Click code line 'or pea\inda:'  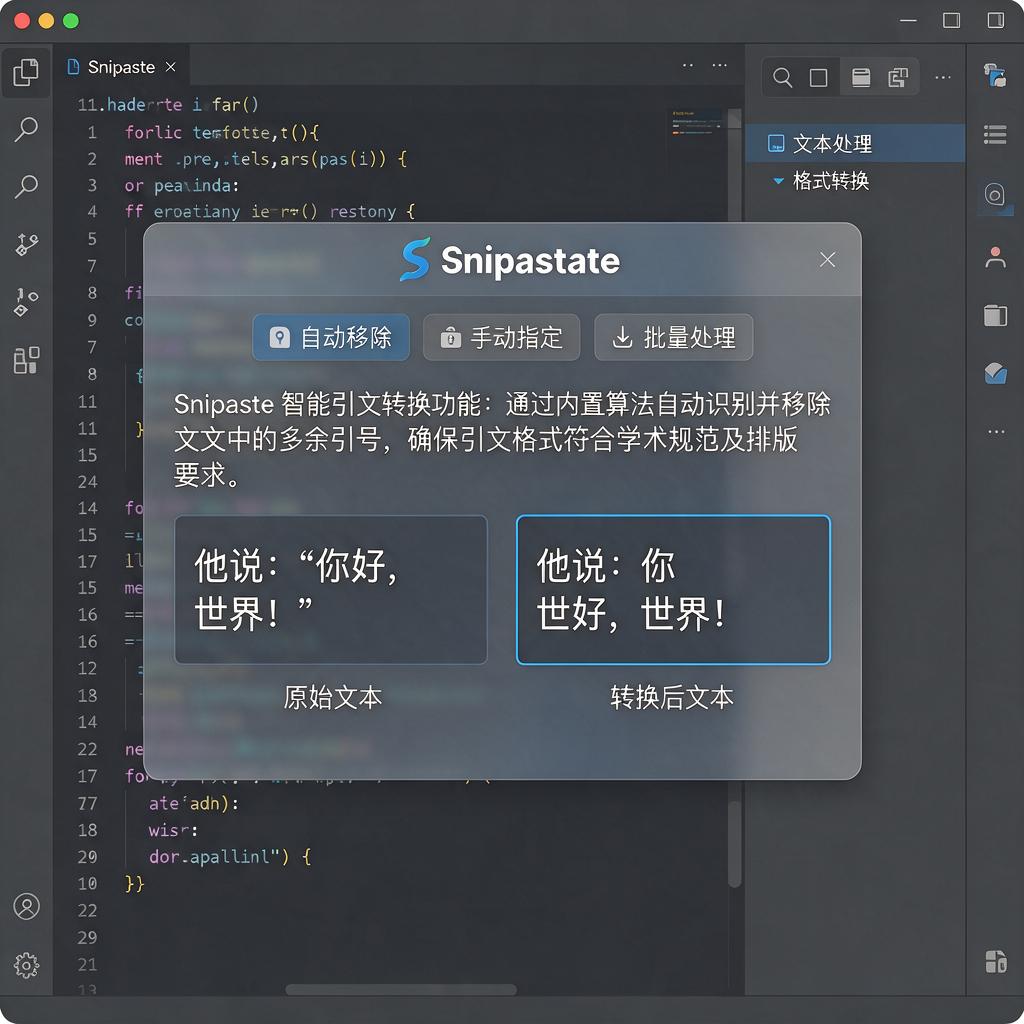point(182,186)
